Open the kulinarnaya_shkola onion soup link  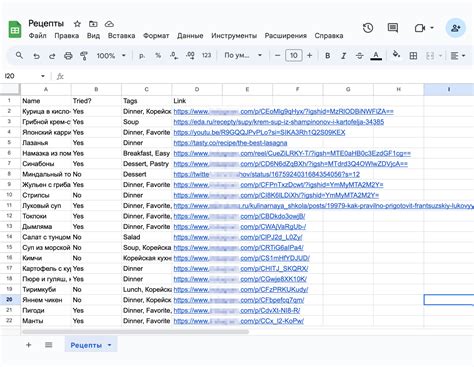[x=324, y=206]
